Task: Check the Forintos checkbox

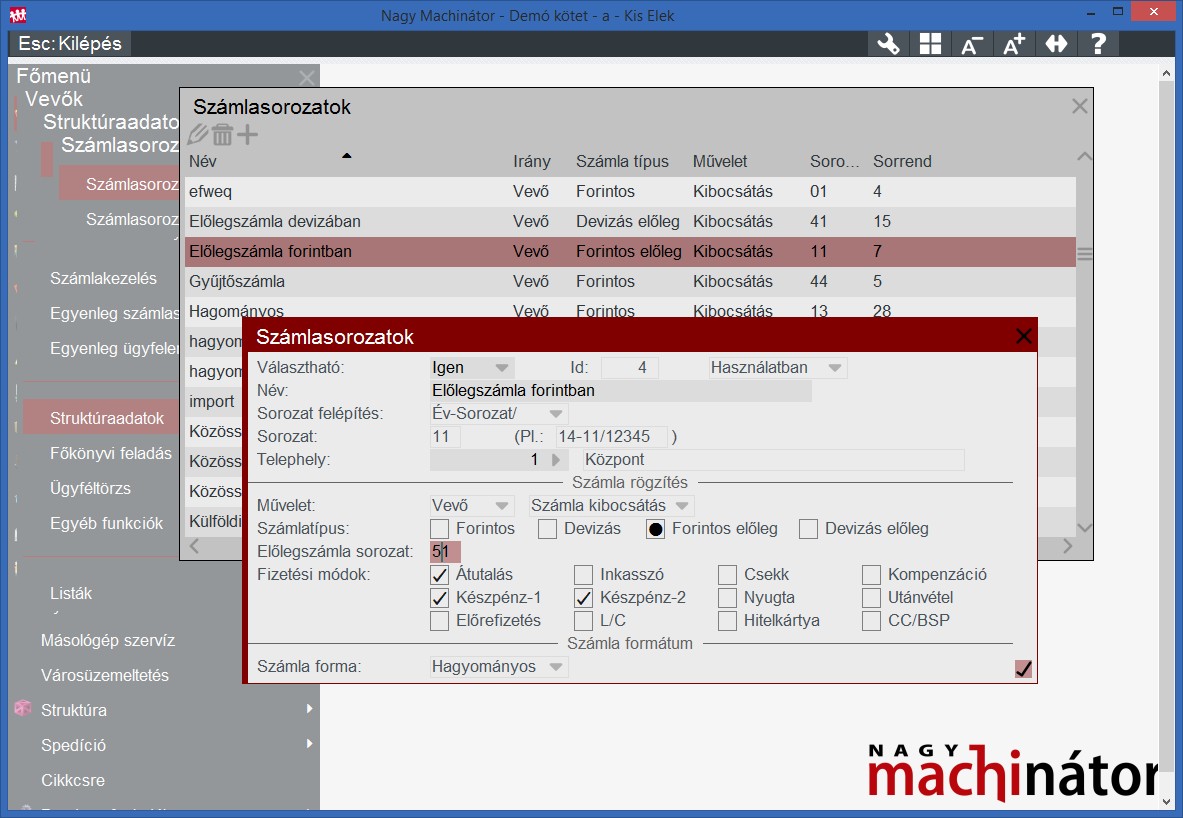Action: tap(439, 529)
